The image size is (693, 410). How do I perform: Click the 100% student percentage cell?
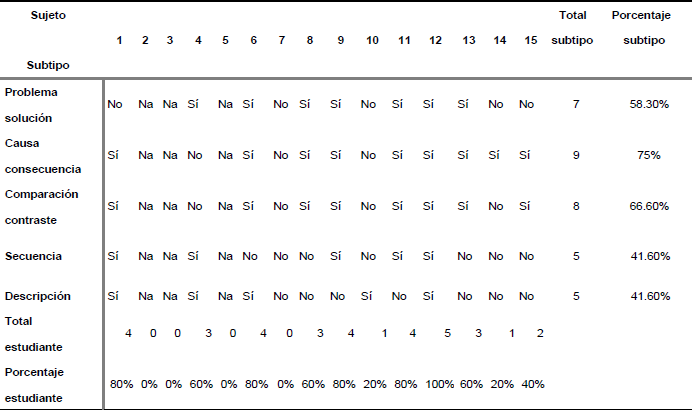(441, 385)
